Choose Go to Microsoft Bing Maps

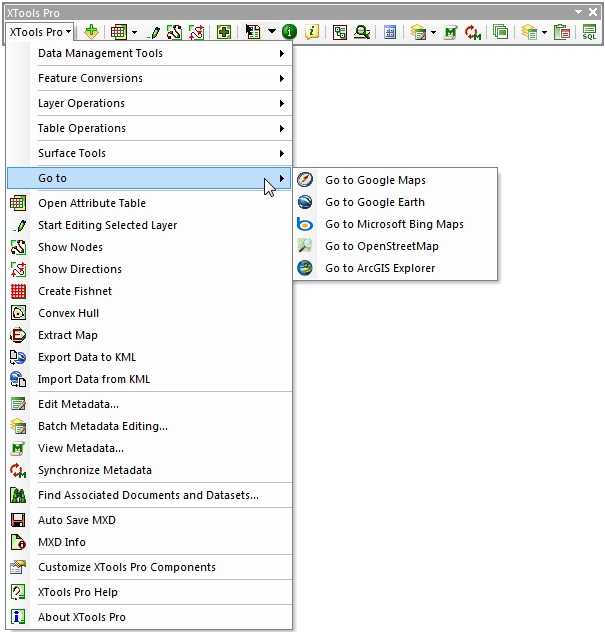[x=395, y=224]
